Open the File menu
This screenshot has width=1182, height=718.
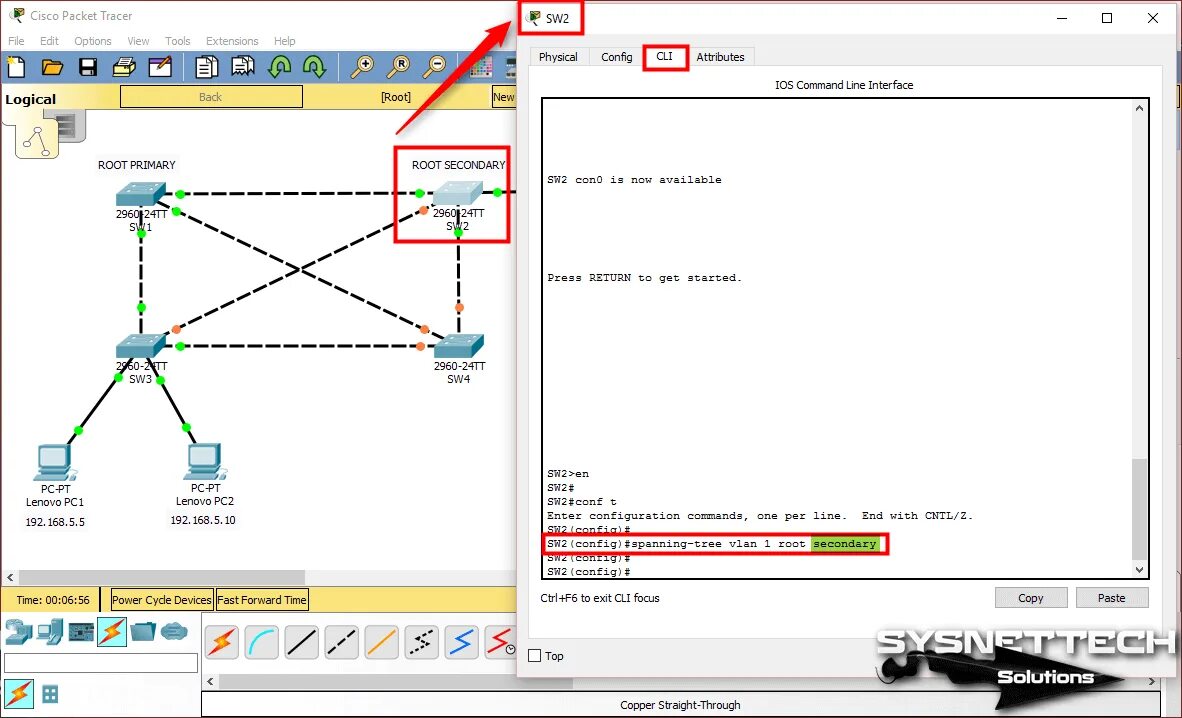[x=16, y=41]
